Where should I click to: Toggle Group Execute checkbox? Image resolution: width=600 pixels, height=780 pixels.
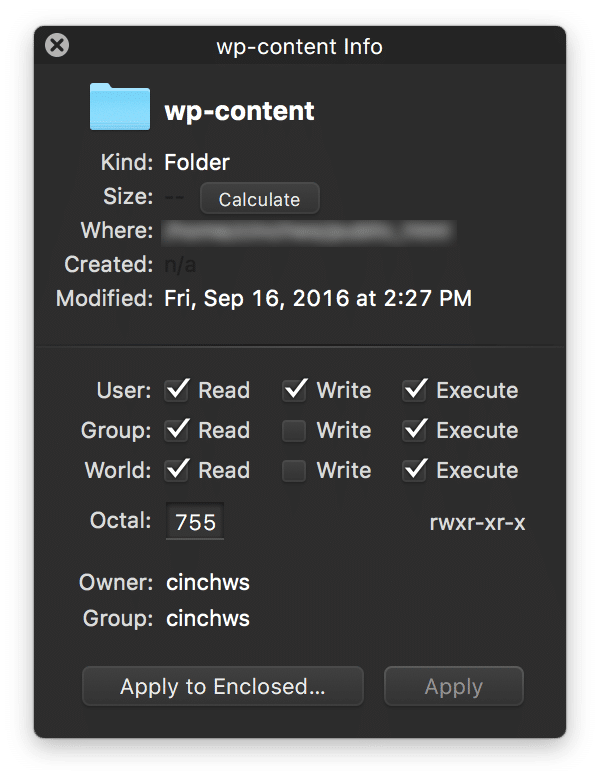click(416, 430)
